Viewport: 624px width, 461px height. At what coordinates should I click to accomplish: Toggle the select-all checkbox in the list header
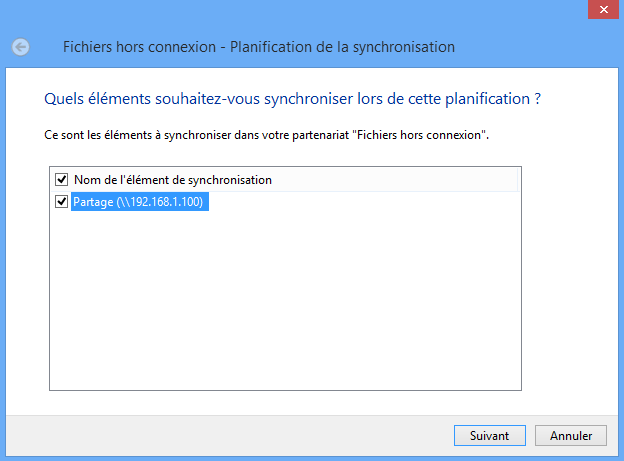62,180
